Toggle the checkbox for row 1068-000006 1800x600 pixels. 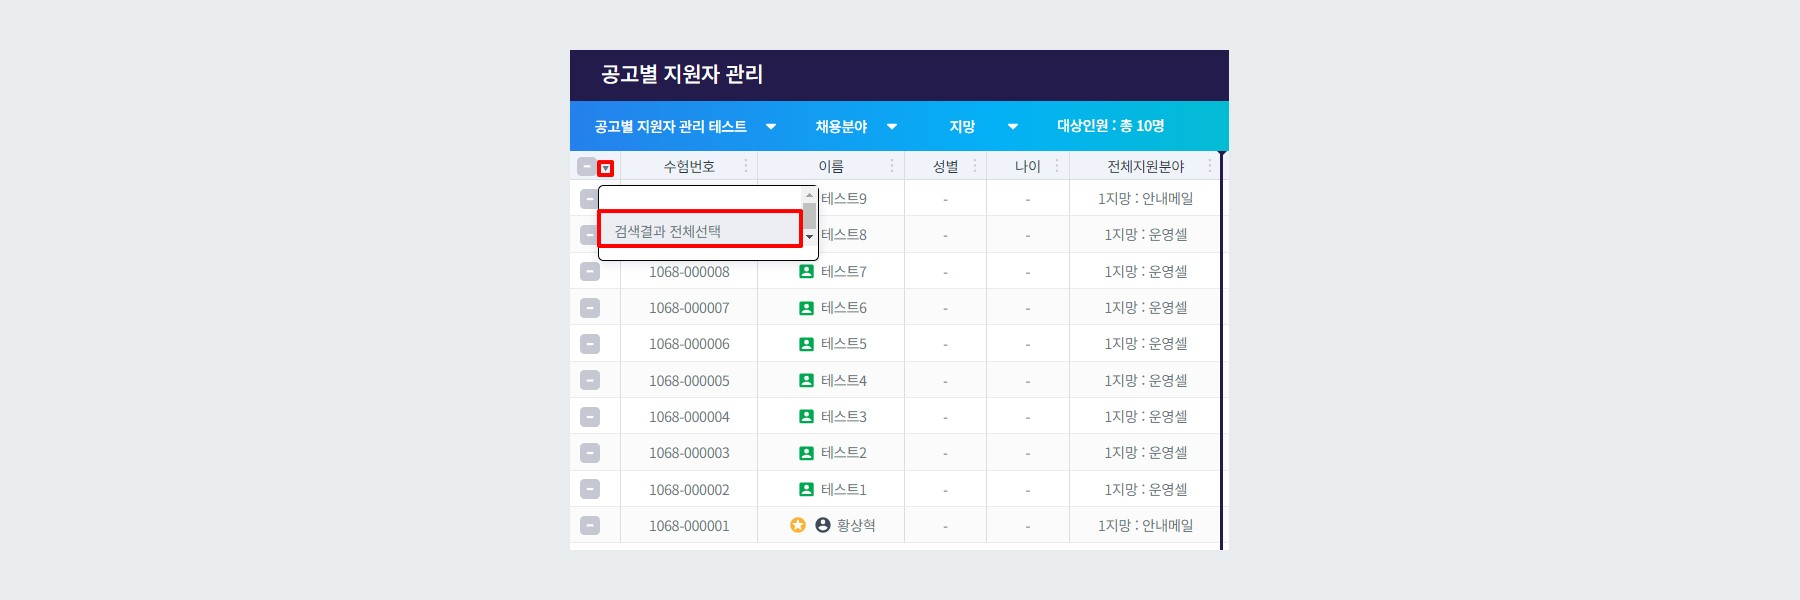point(590,344)
